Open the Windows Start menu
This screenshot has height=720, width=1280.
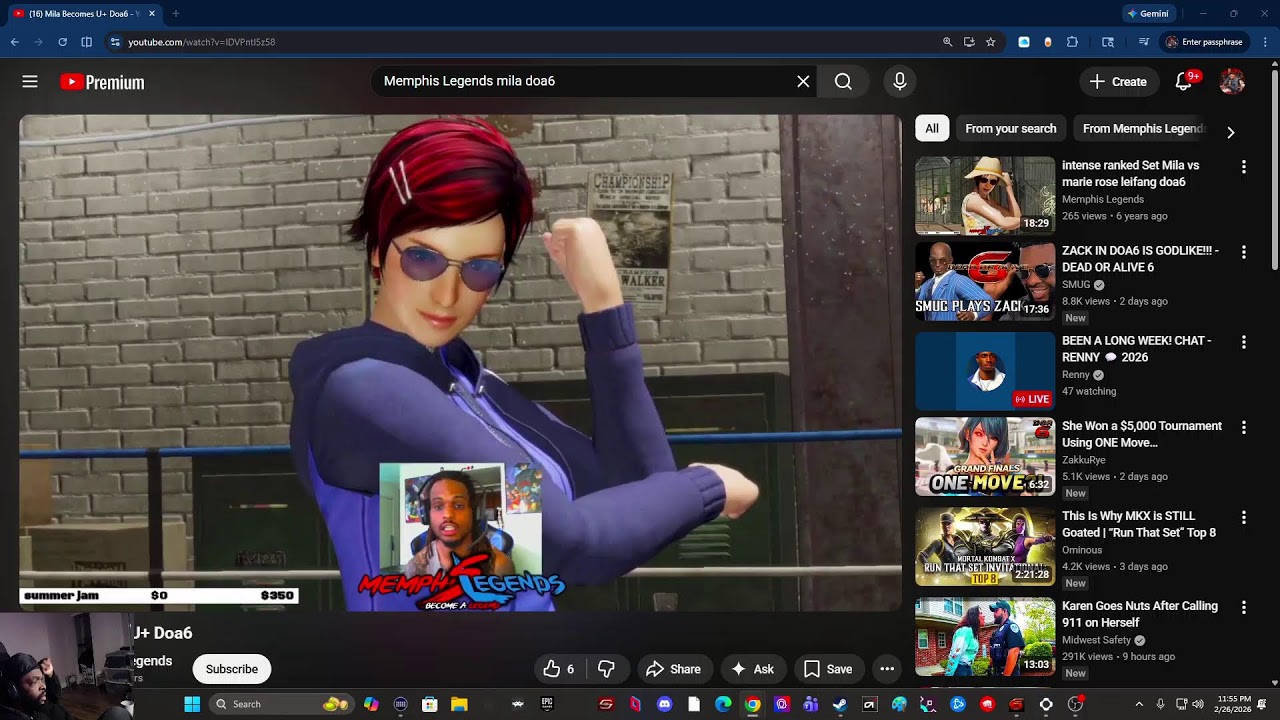click(192, 704)
